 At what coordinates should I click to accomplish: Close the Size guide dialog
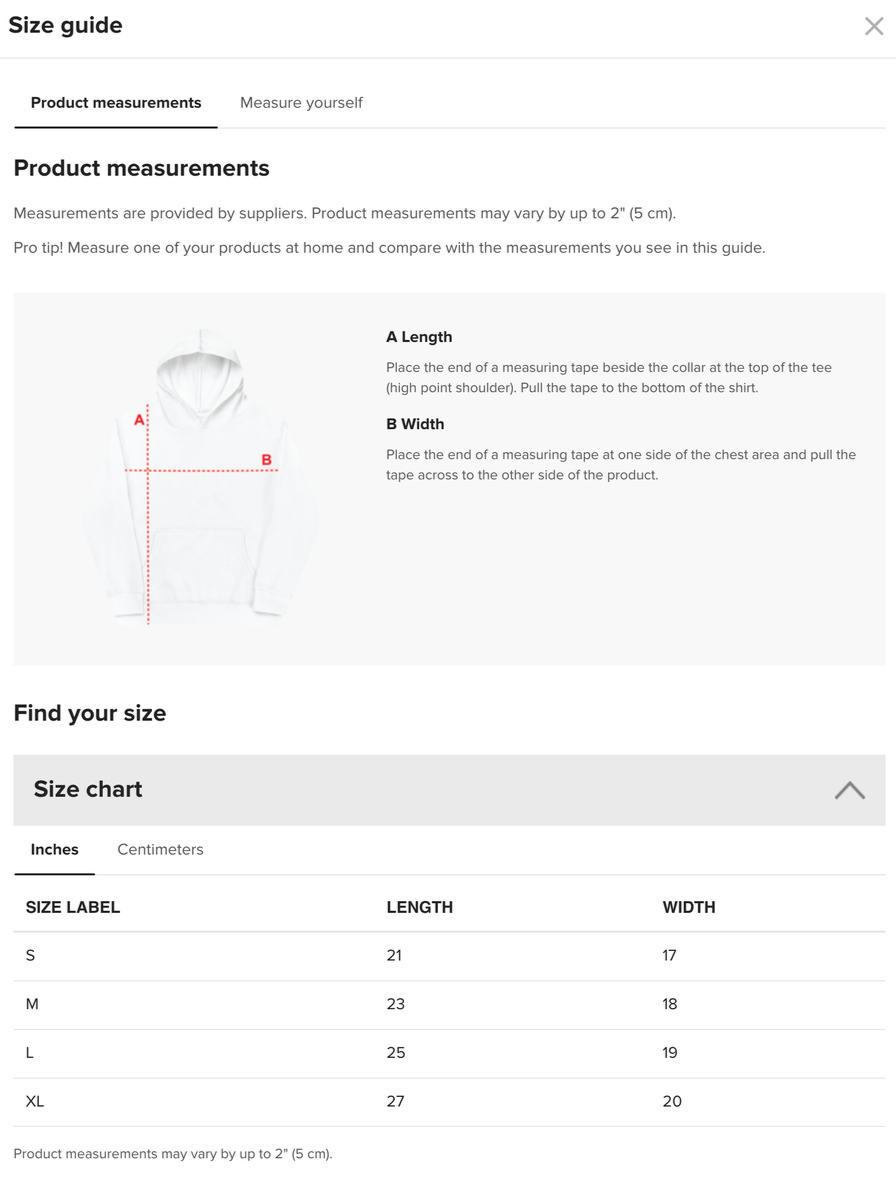point(874,27)
